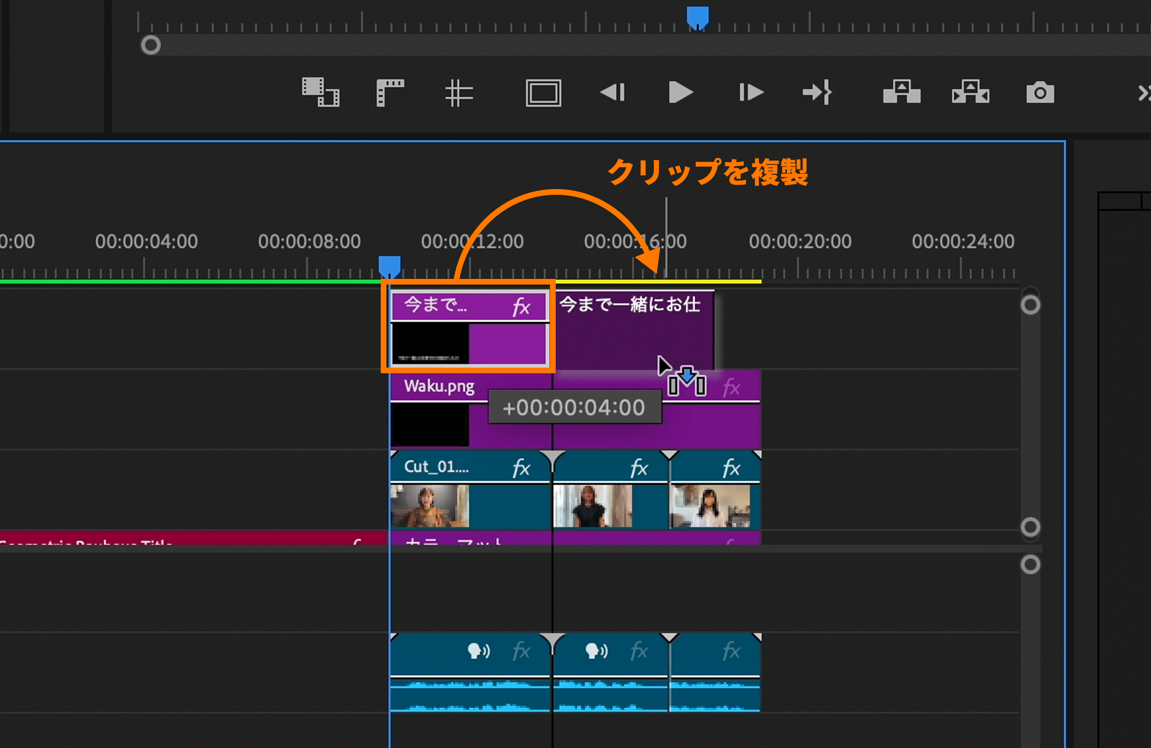Select the second audio clip

click(611, 672)
